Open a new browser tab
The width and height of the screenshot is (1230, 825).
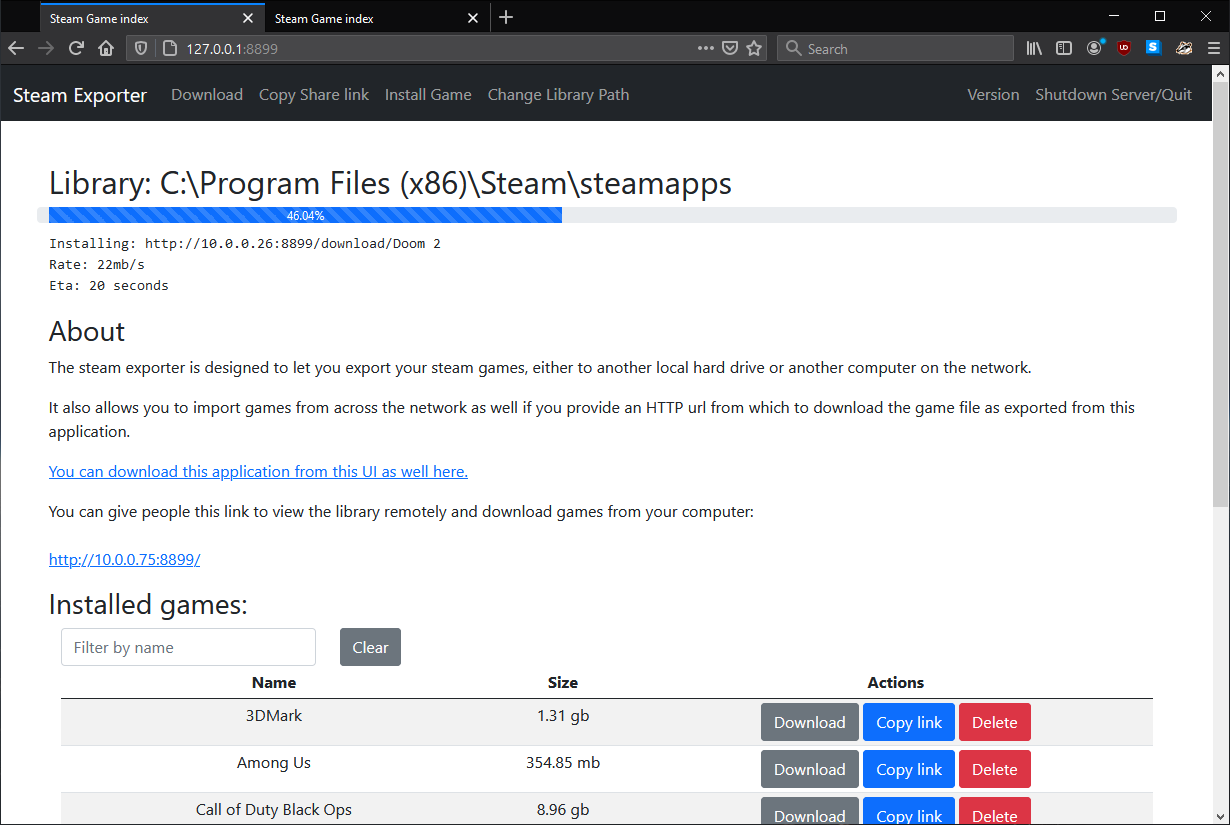click(x=506, y=17)
